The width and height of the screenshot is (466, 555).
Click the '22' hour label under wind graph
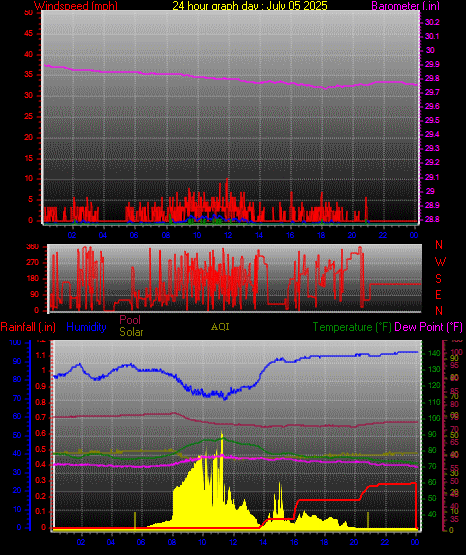click(x=383, y=235)
